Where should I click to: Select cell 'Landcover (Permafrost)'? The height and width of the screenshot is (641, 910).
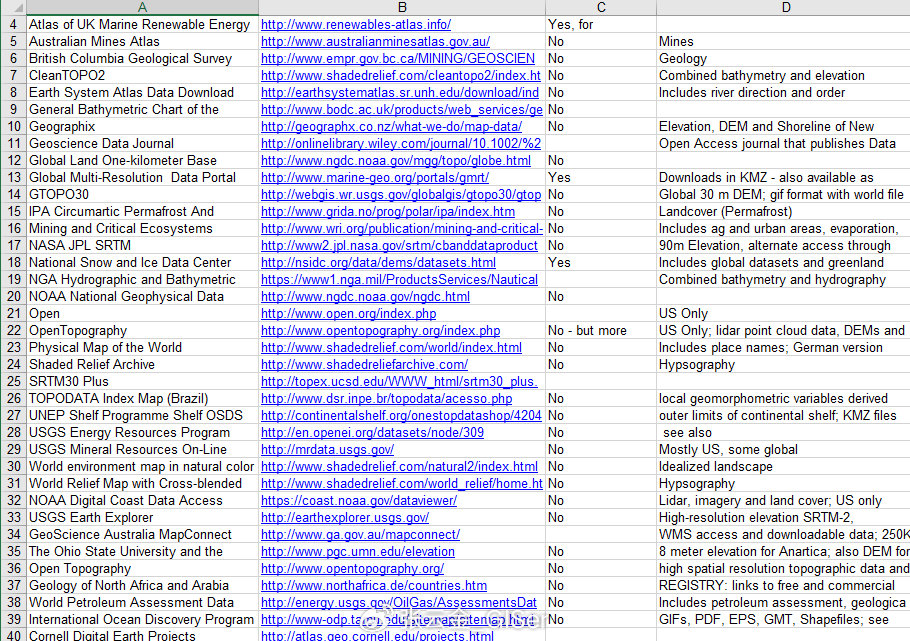[x=783, y=211]
